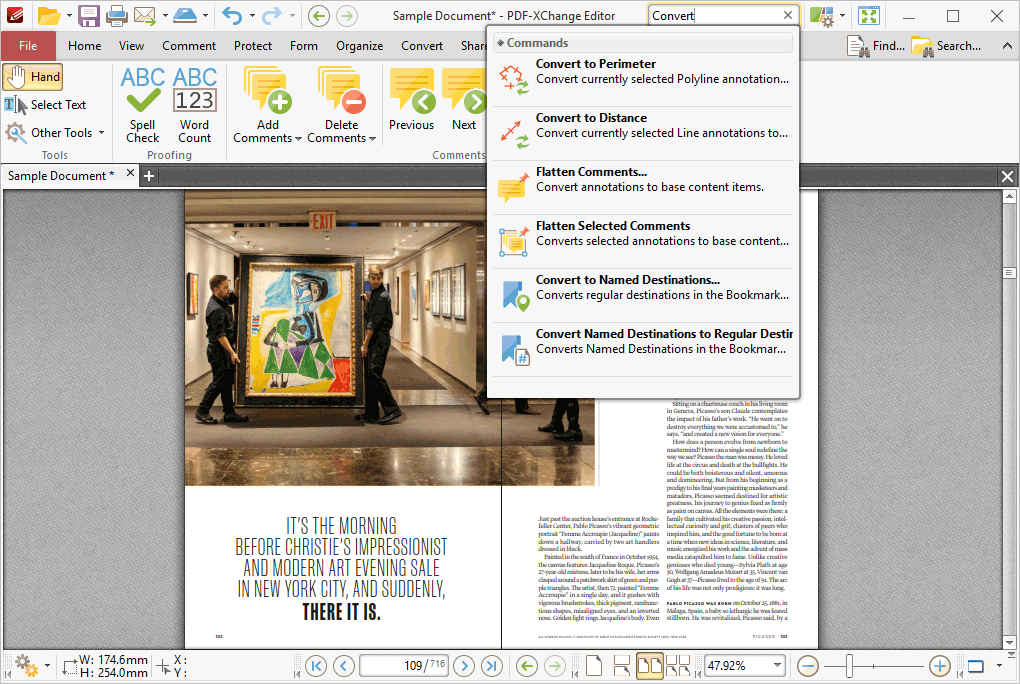
Task: Open the zoom level 47.92% combo box
Action: click(x=745, y=666)
